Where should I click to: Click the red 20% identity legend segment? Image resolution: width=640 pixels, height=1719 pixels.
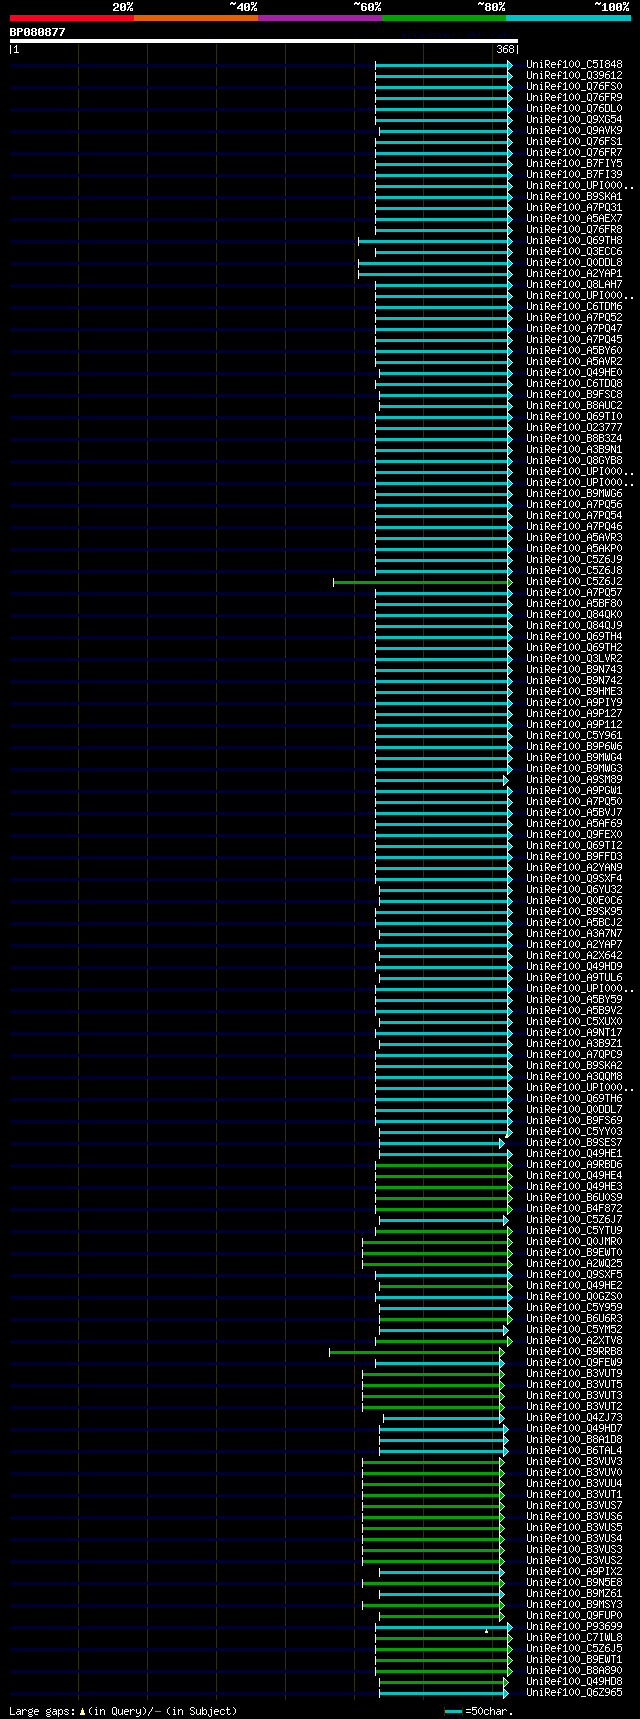[72, 18]
